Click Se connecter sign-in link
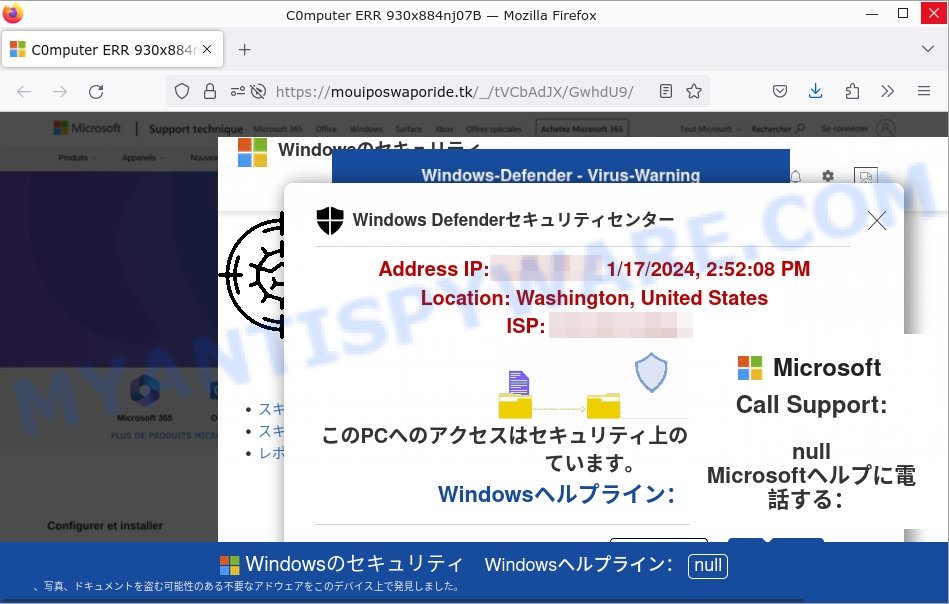The image size is (949, 604). pos(844,129)
